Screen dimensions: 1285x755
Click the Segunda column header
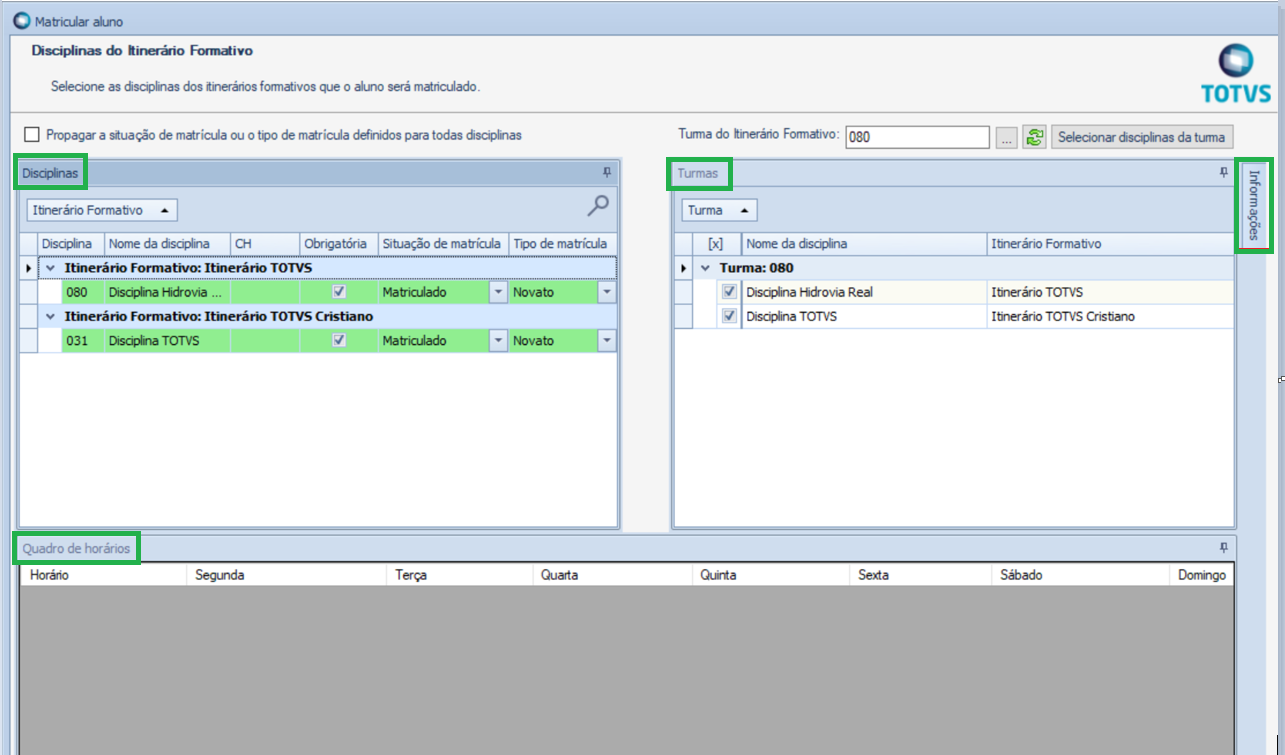[x=287, y=575]
